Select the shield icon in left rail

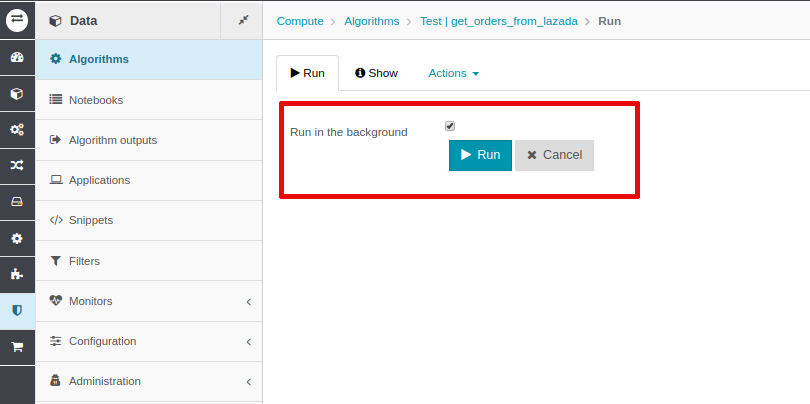coord(17,310)
